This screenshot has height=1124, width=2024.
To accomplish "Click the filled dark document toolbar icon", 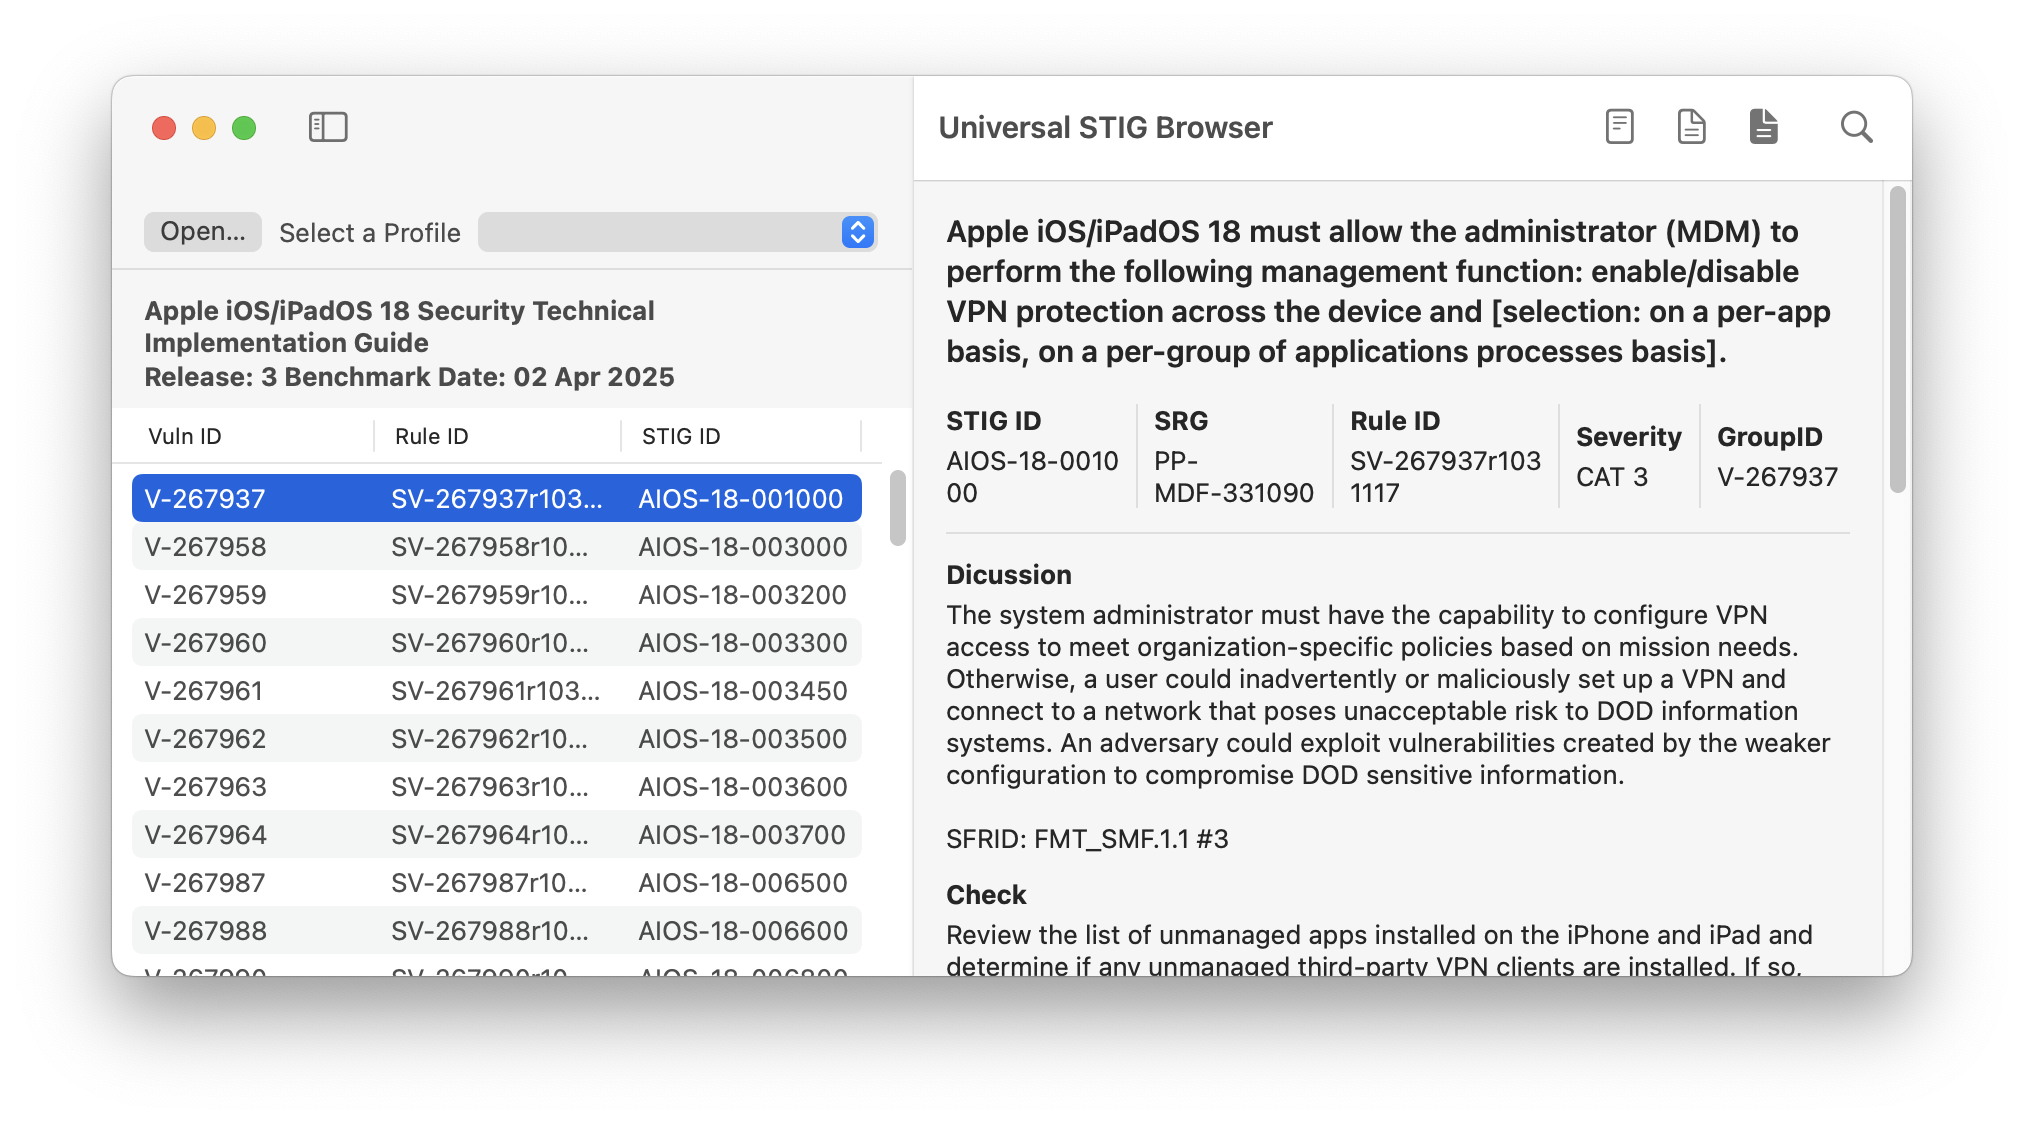I will pos(1763,127).
